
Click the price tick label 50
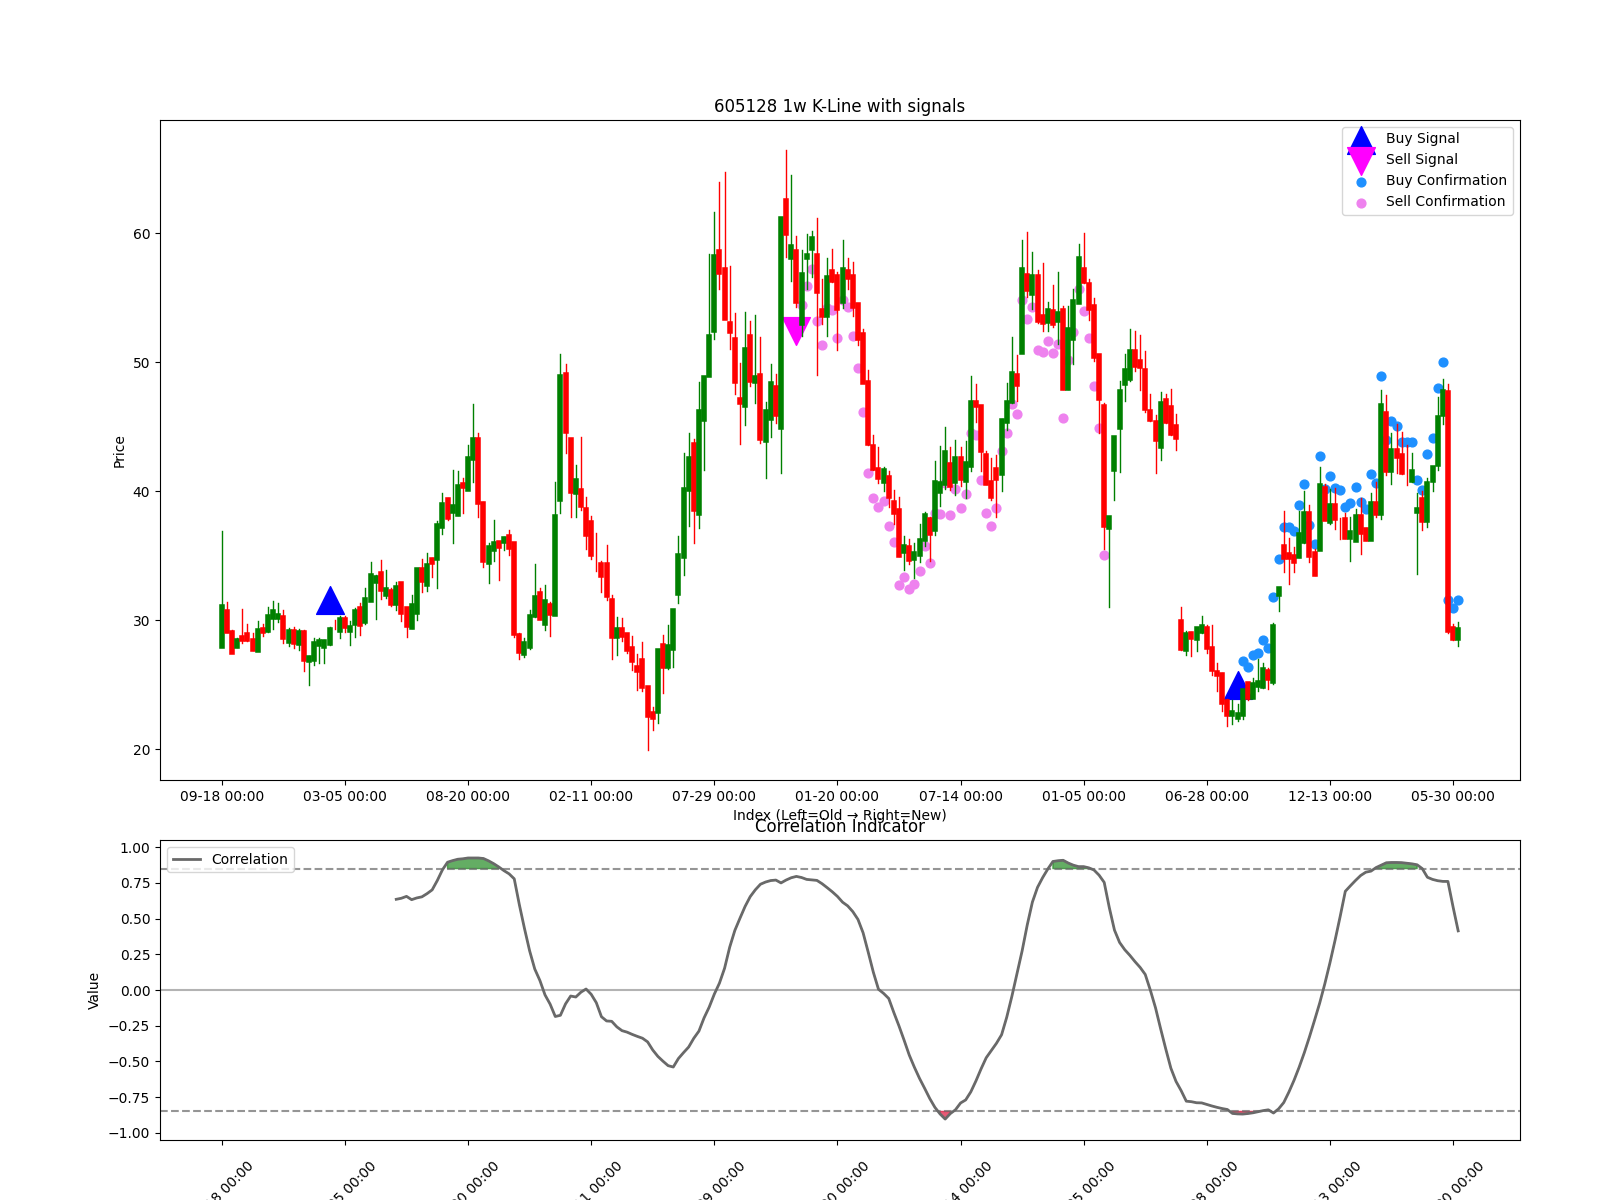(141, 363)
